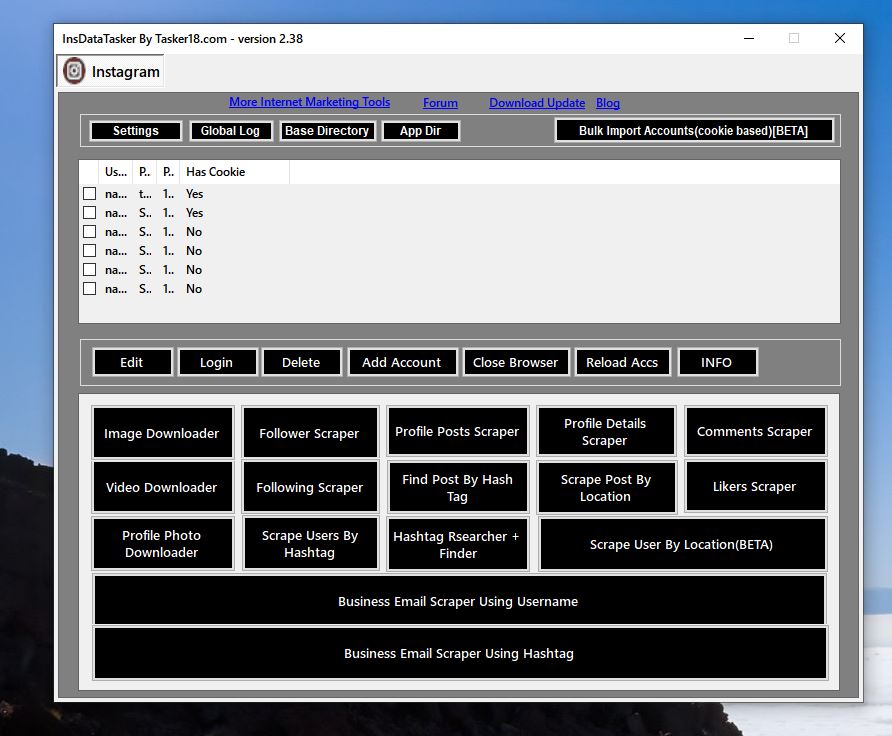Open Scrape User By Location(BETA)

(682, 544)
